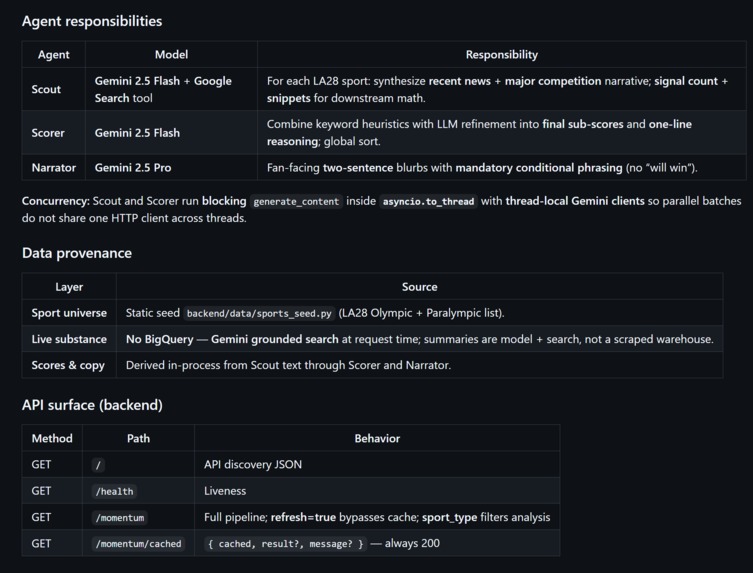
Task: Click the 'No BigQuery' source text
Action: (159, 339)
